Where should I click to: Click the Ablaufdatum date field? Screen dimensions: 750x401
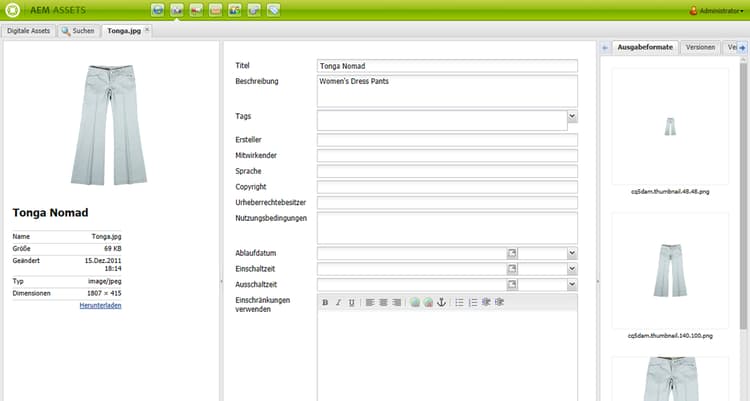point(412,253)
